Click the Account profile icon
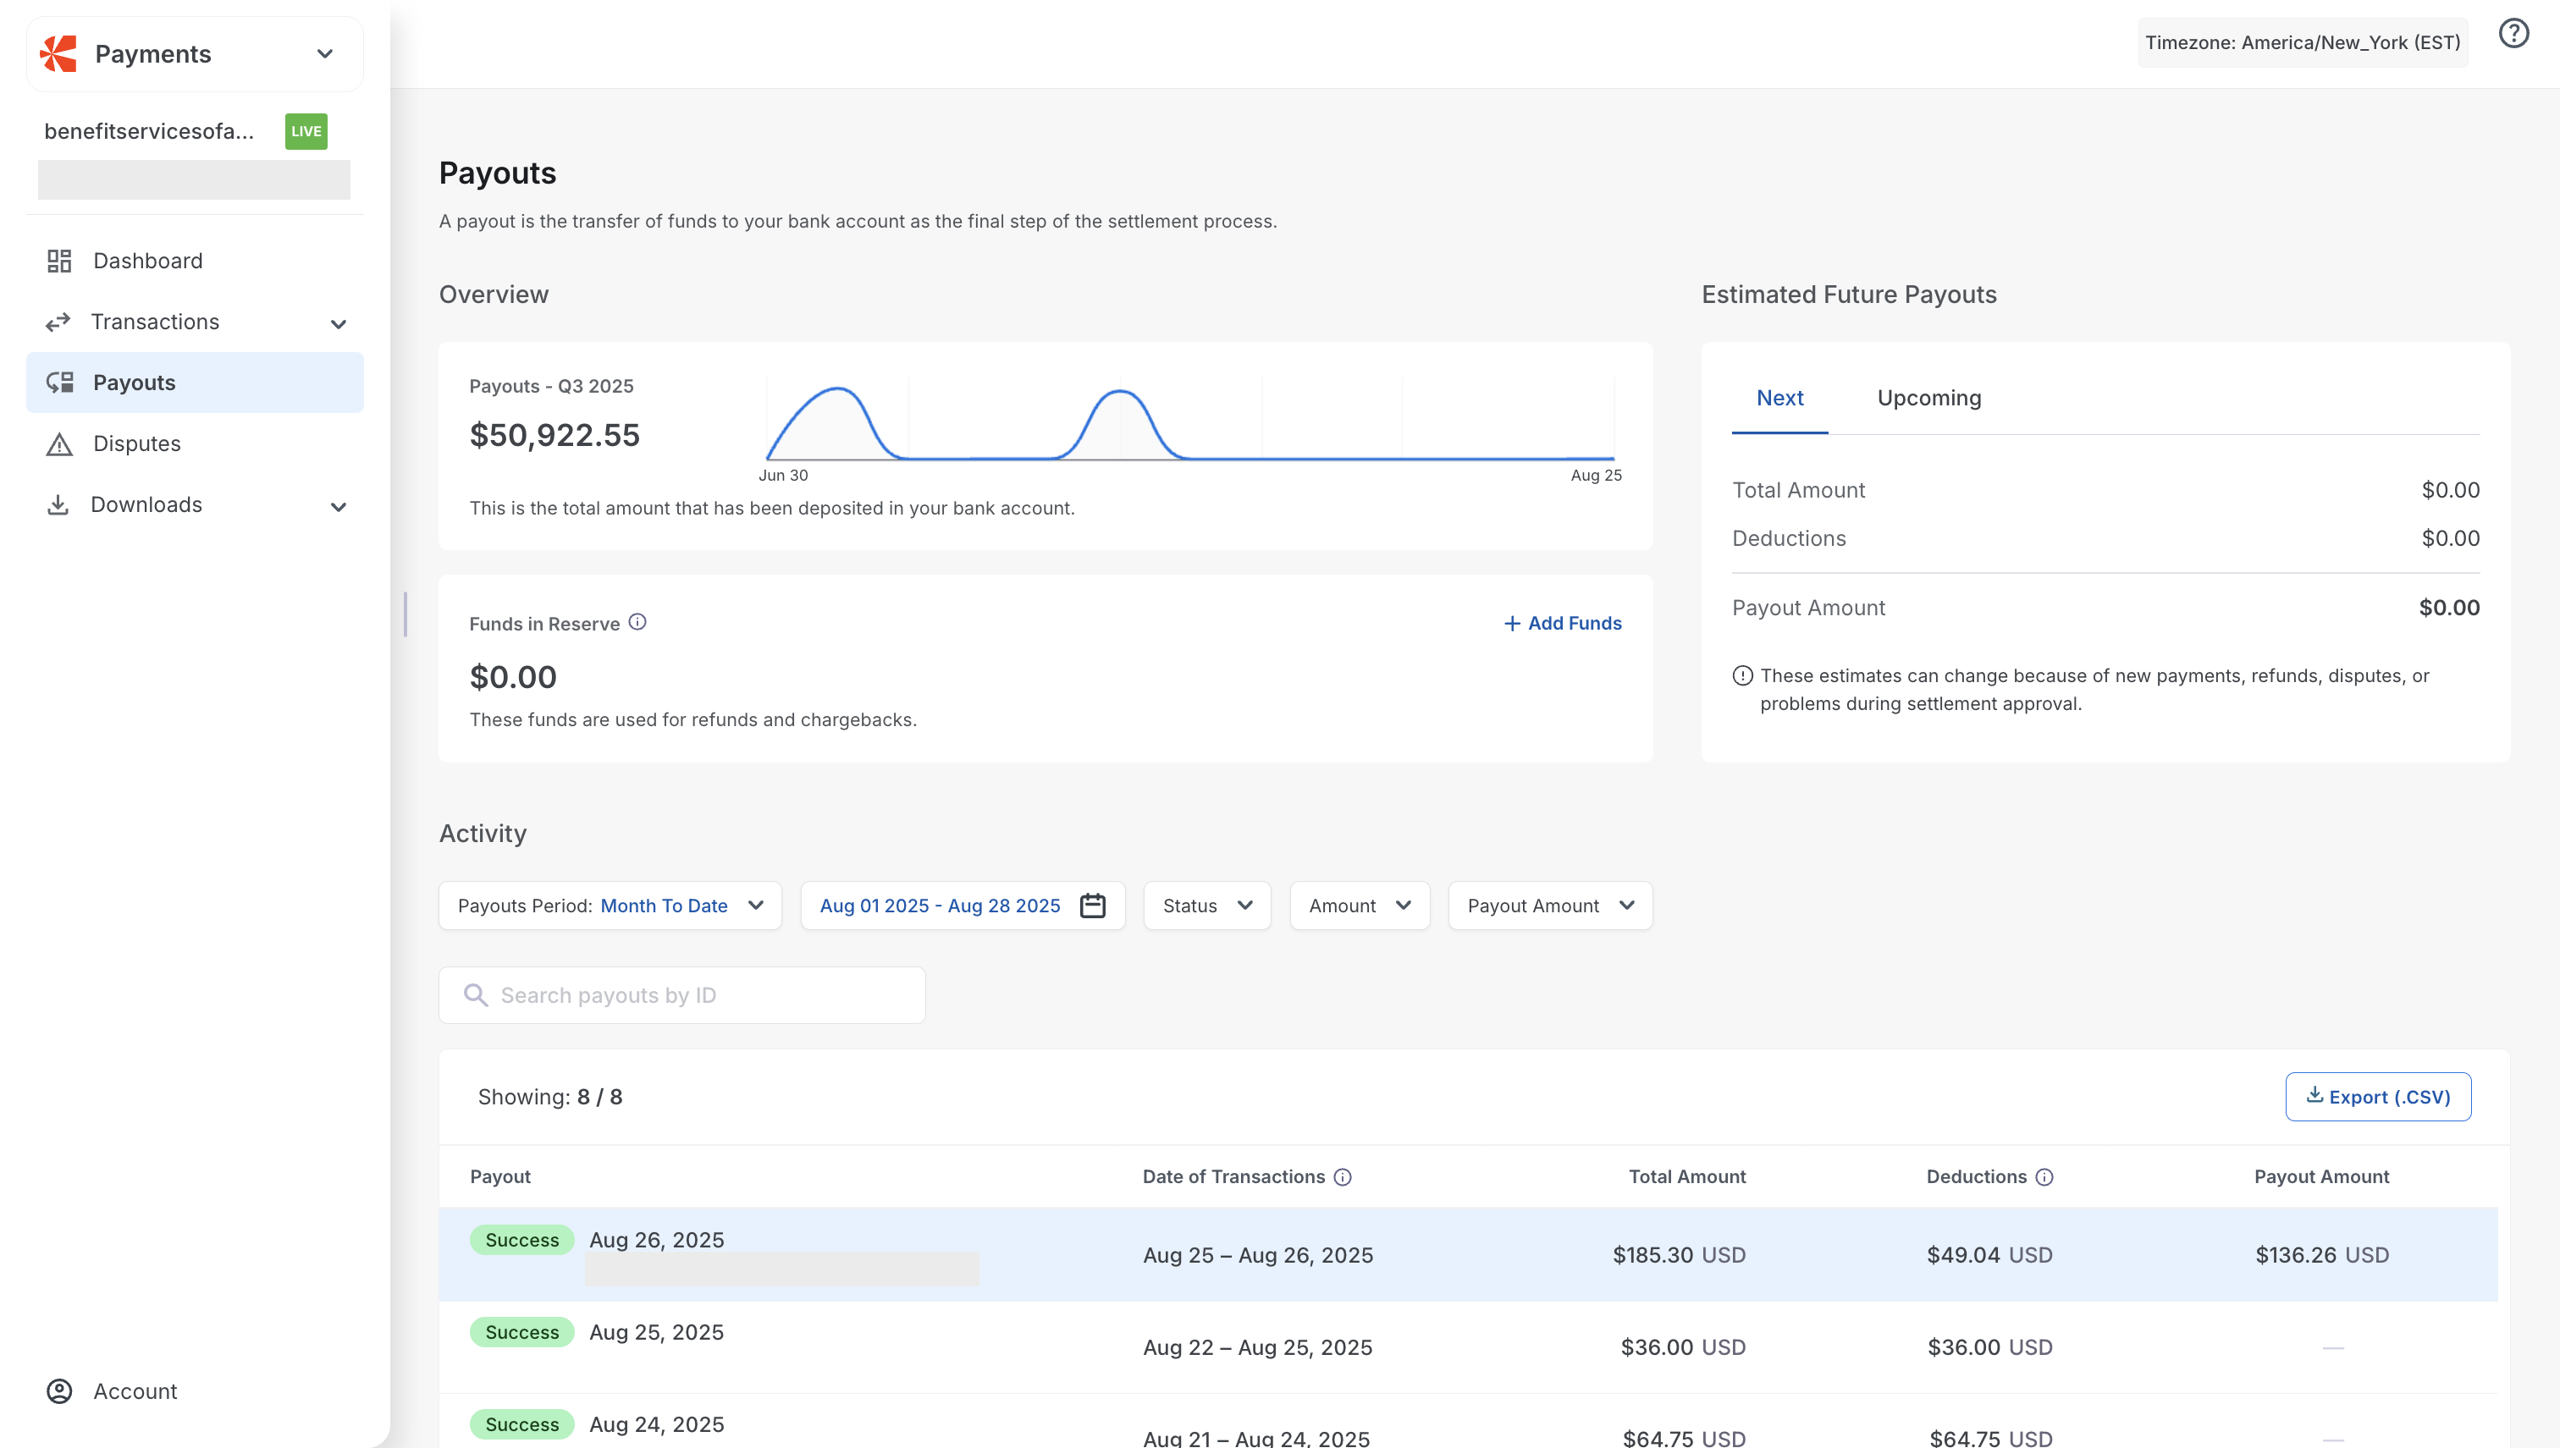Viewport: 2560px width, 1448px height. pos(59,1391)
